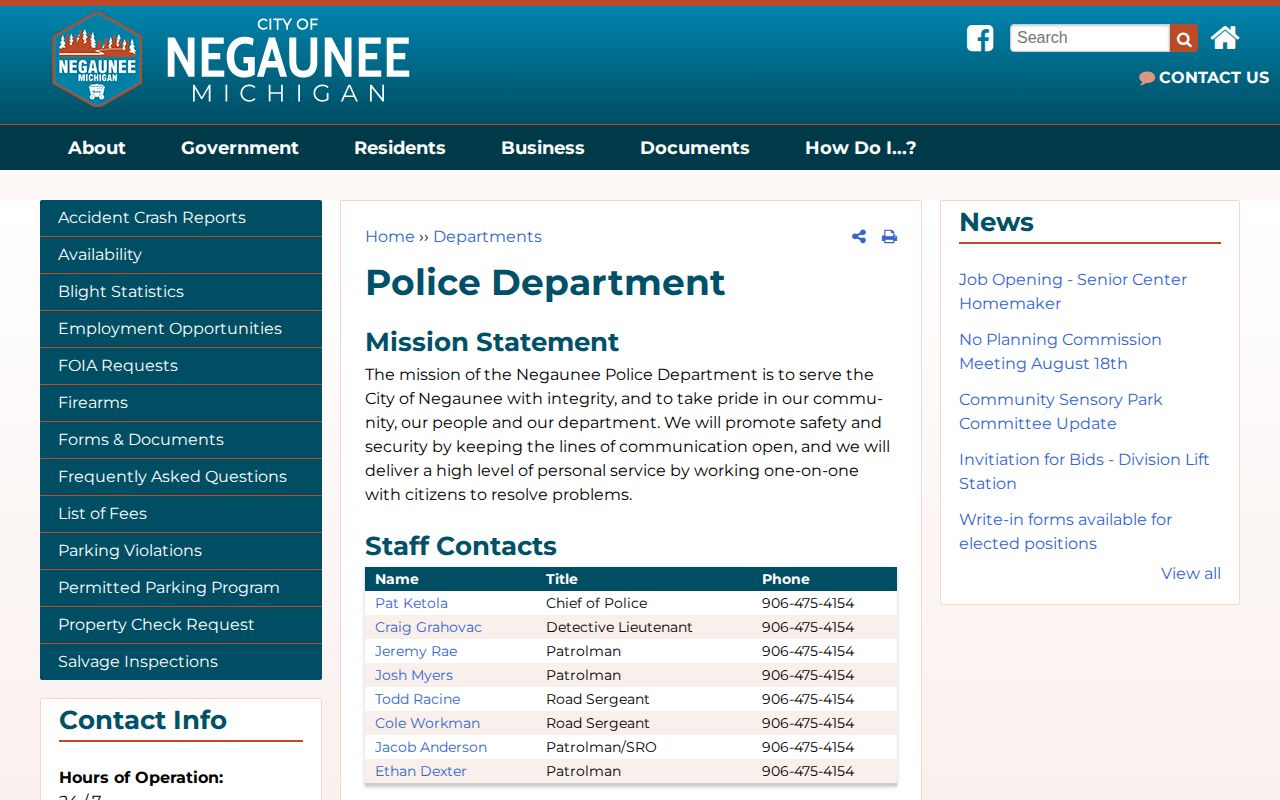Open Salvage Inspections sidebar link
The width and height of the screenshot is (1280, 800).
181,662
